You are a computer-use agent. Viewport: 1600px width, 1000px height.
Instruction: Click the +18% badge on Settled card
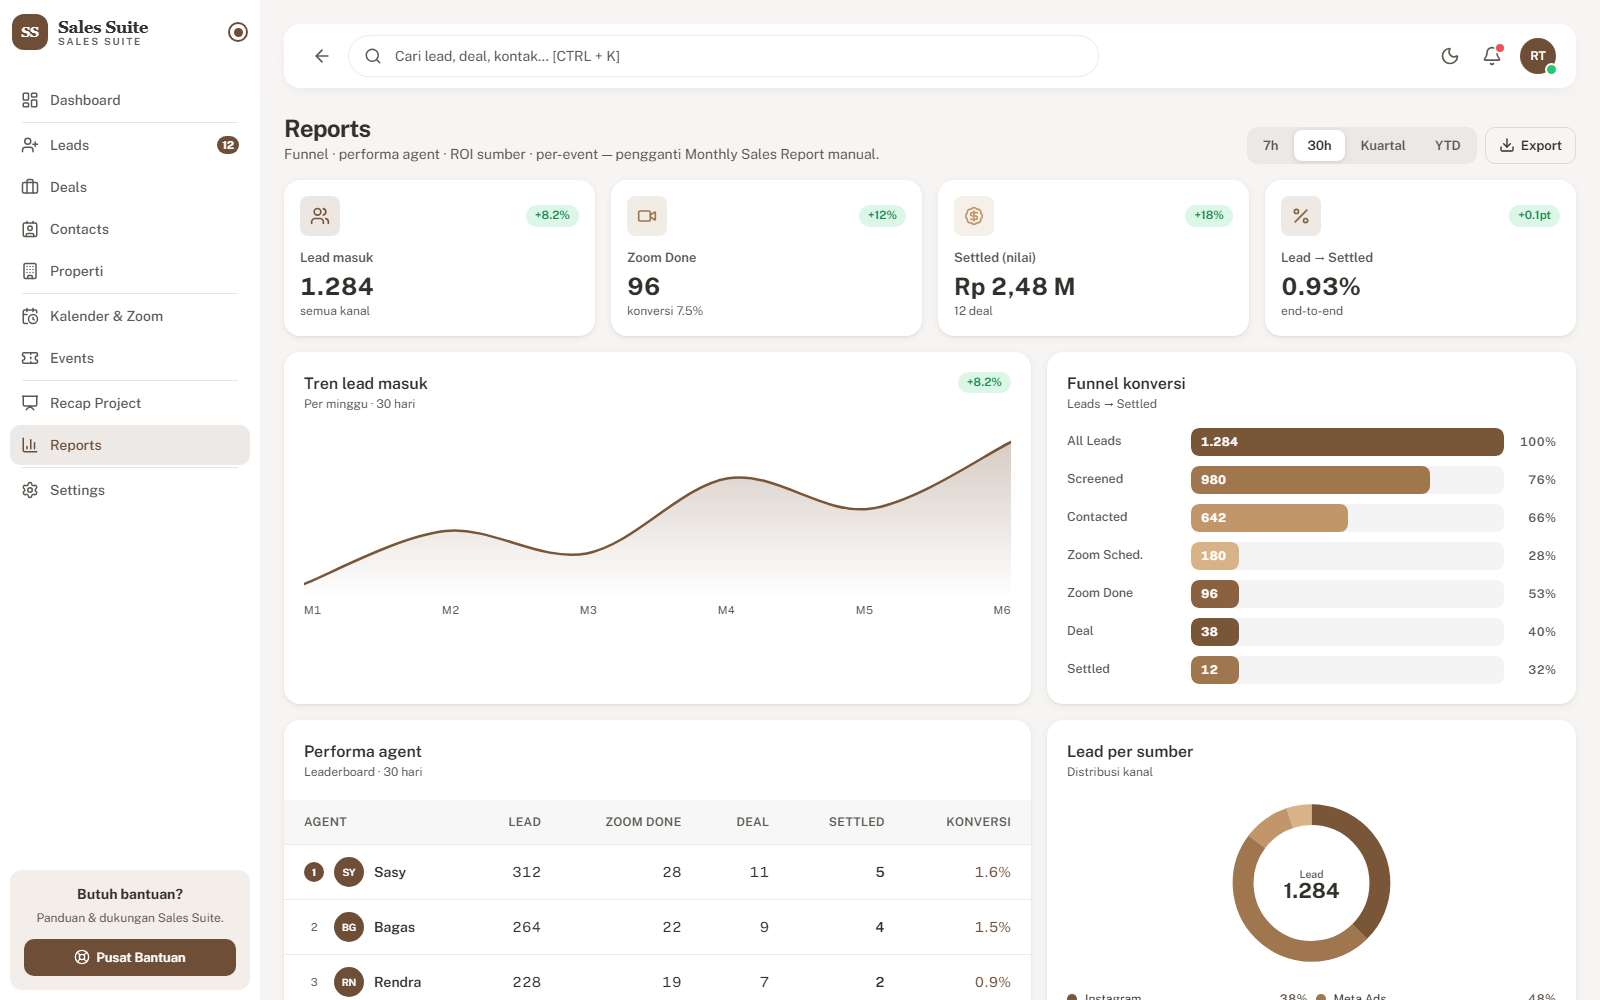click(x=1209, y=215)
